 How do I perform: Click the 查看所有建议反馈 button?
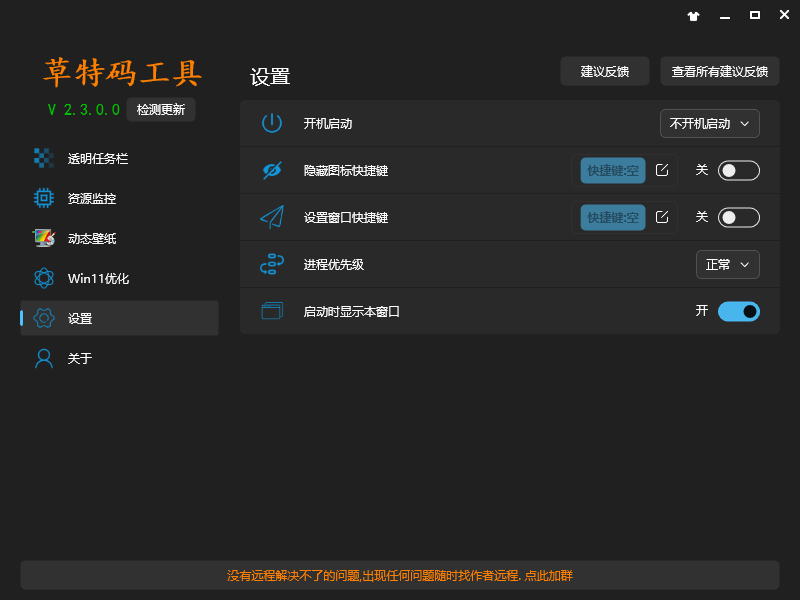click(x=719, y=71)
